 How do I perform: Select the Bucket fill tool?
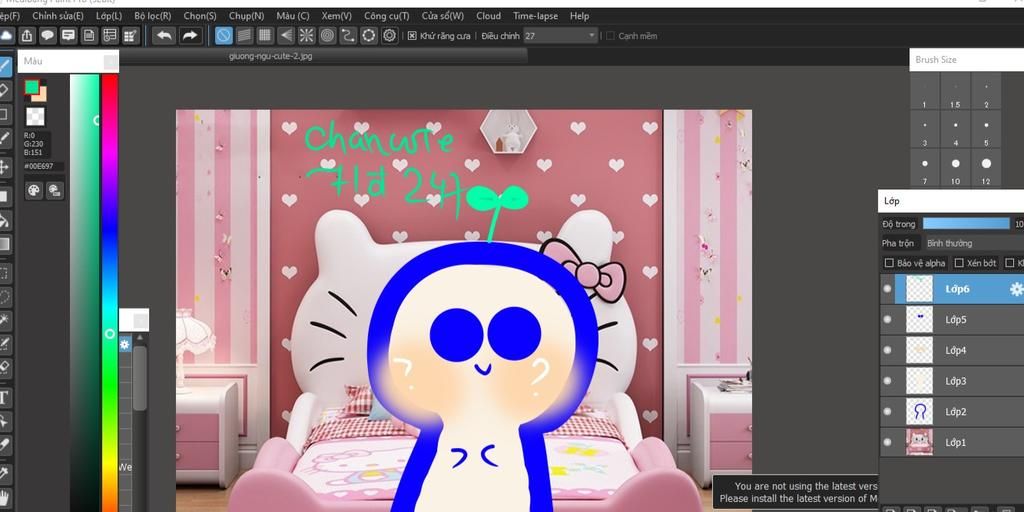pyautogui.click(x=4, y=221)
